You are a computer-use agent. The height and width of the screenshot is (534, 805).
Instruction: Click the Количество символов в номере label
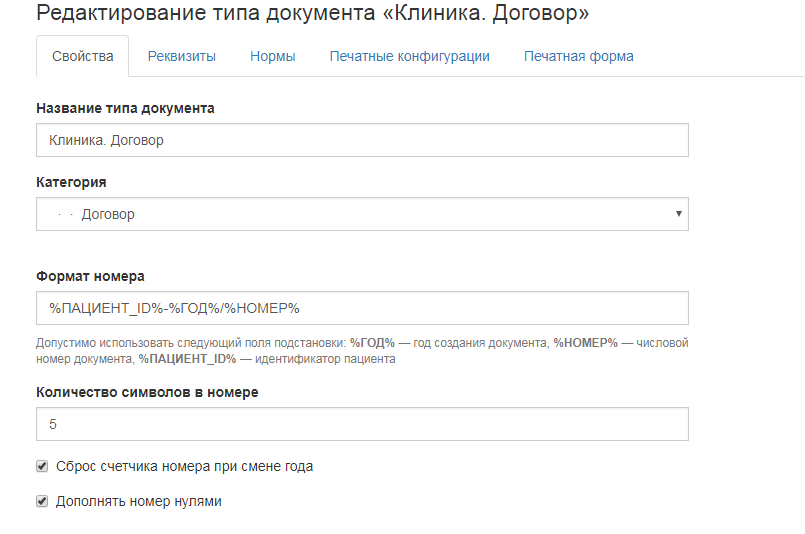pos(147,392)
